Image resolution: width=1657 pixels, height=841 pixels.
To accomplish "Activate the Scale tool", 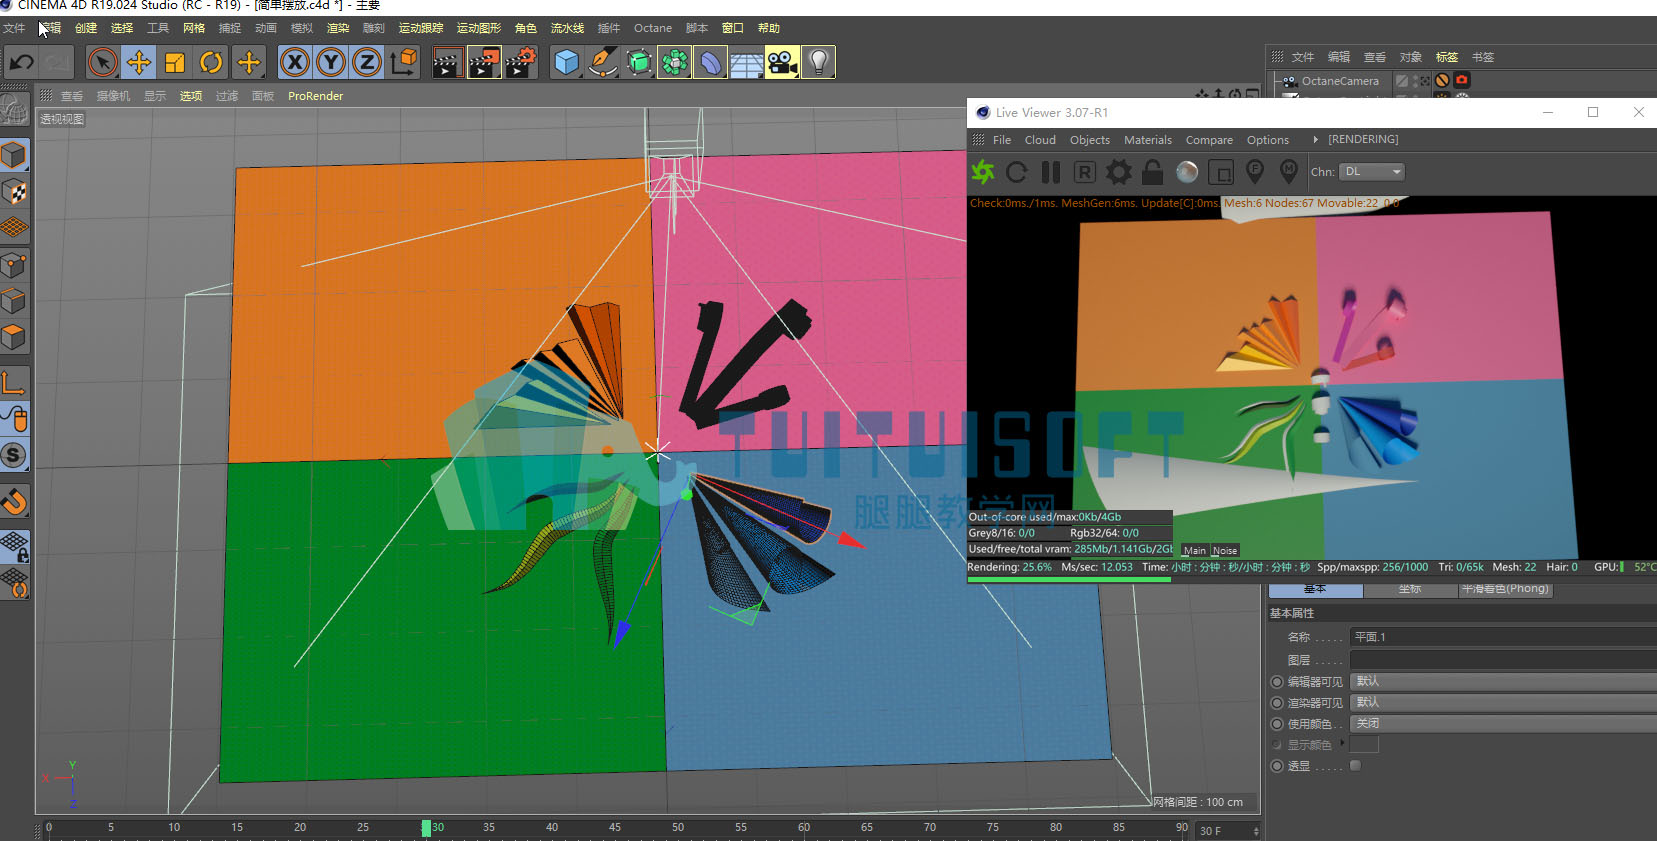I will [x=175, y=62].
